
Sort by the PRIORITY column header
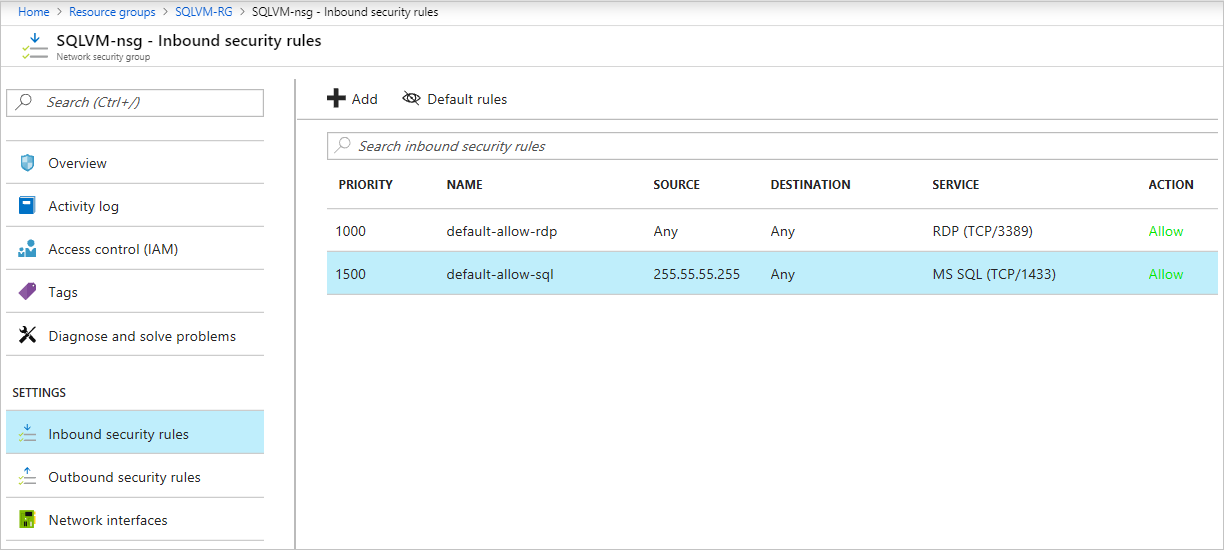[x=365, y=185]
